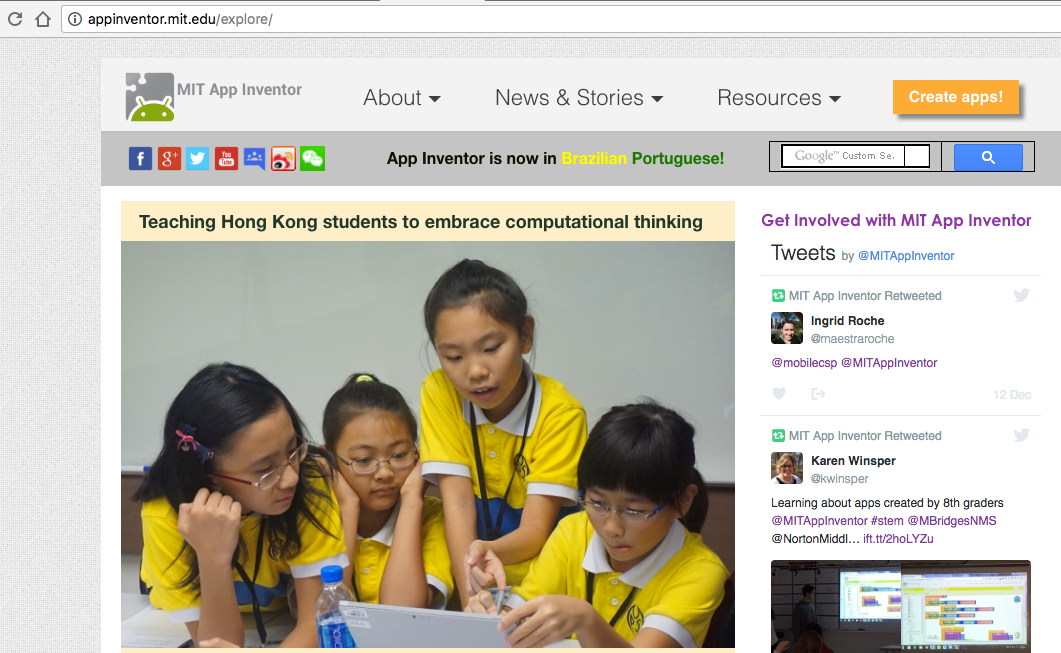Visit the Facebook page icon
Viewport: 1061px width, 653px height.
(140, 158)
